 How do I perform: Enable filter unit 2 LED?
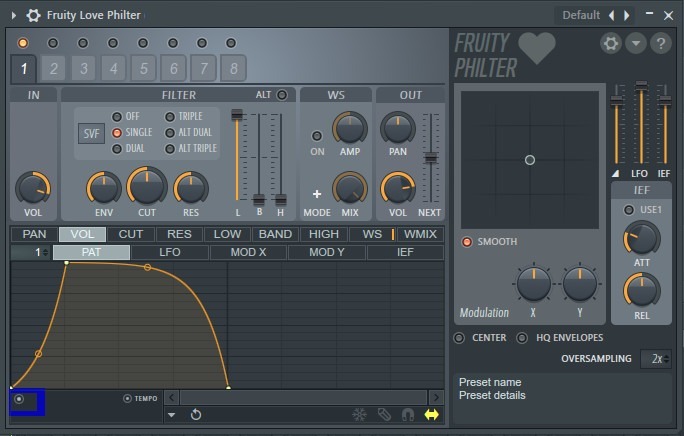click(53, 43)
